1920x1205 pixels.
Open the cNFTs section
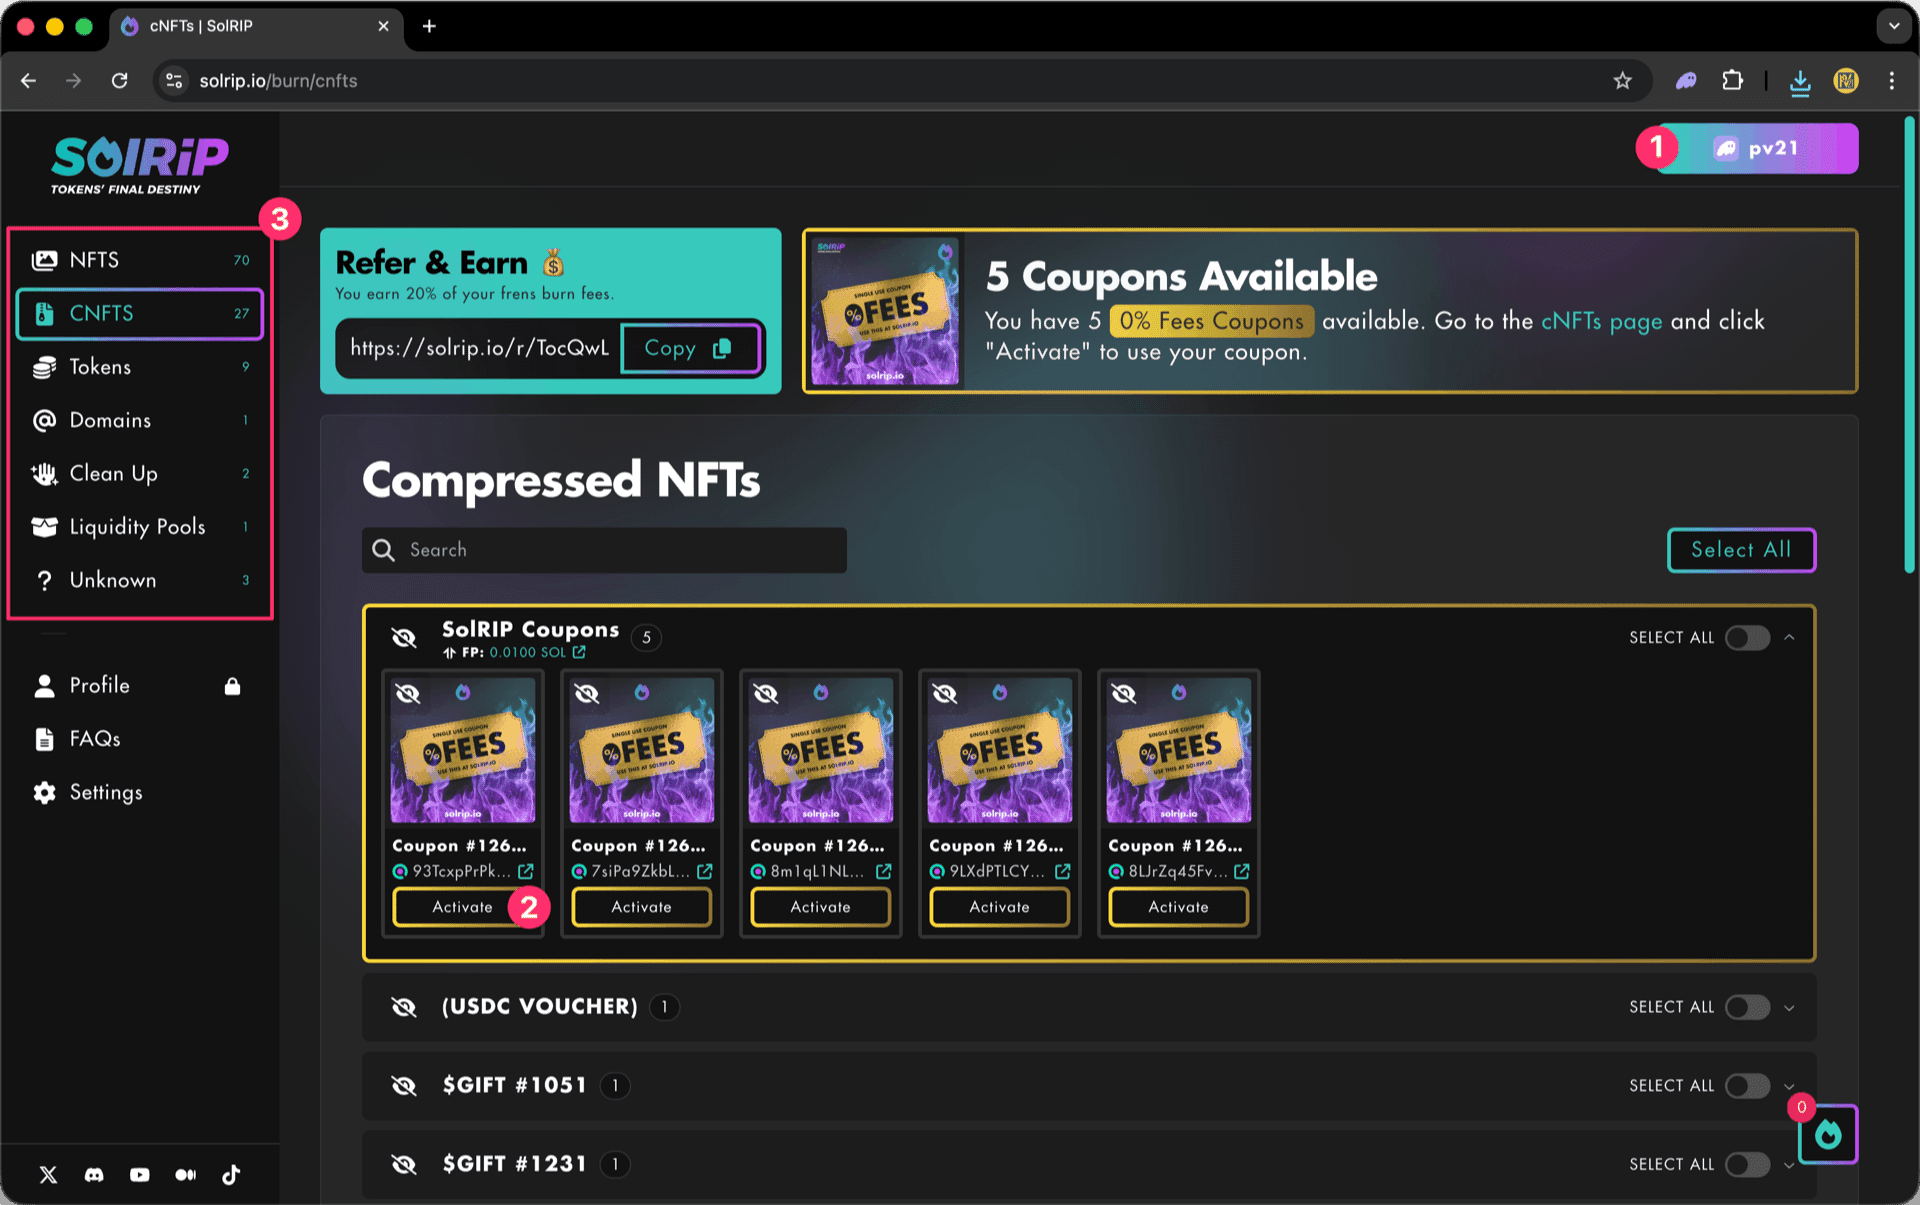click(x=140, y=314)
